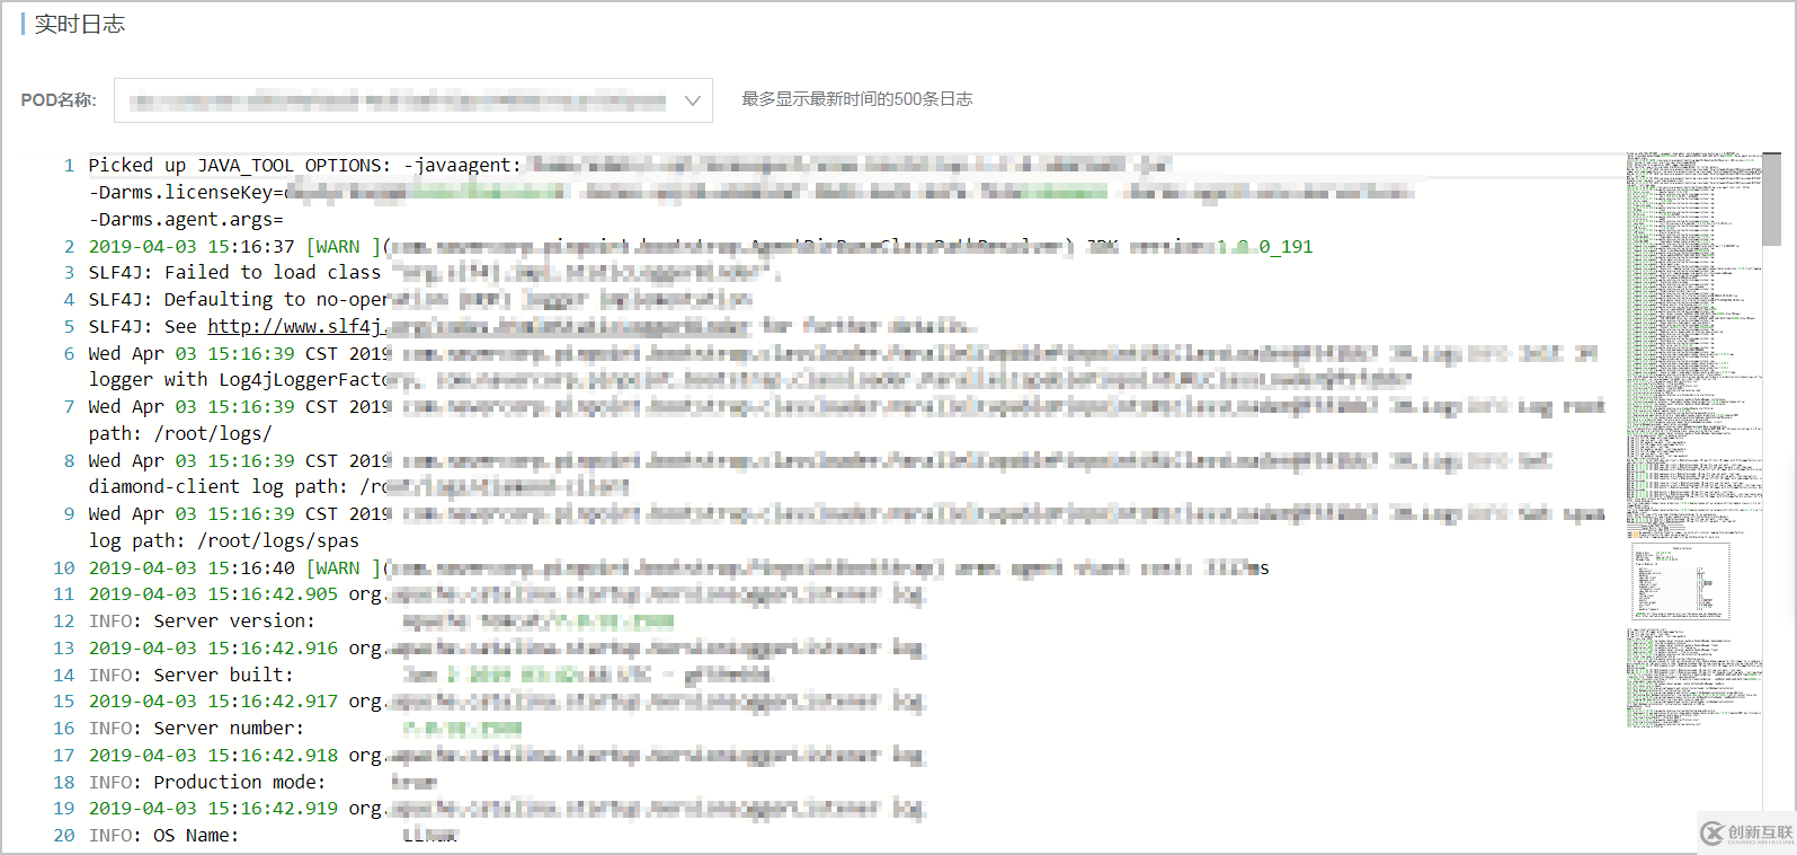Click '2019-04-03 15:16:40 [WARN ]' entry
1797x855 pixels.
click(679, 567)
